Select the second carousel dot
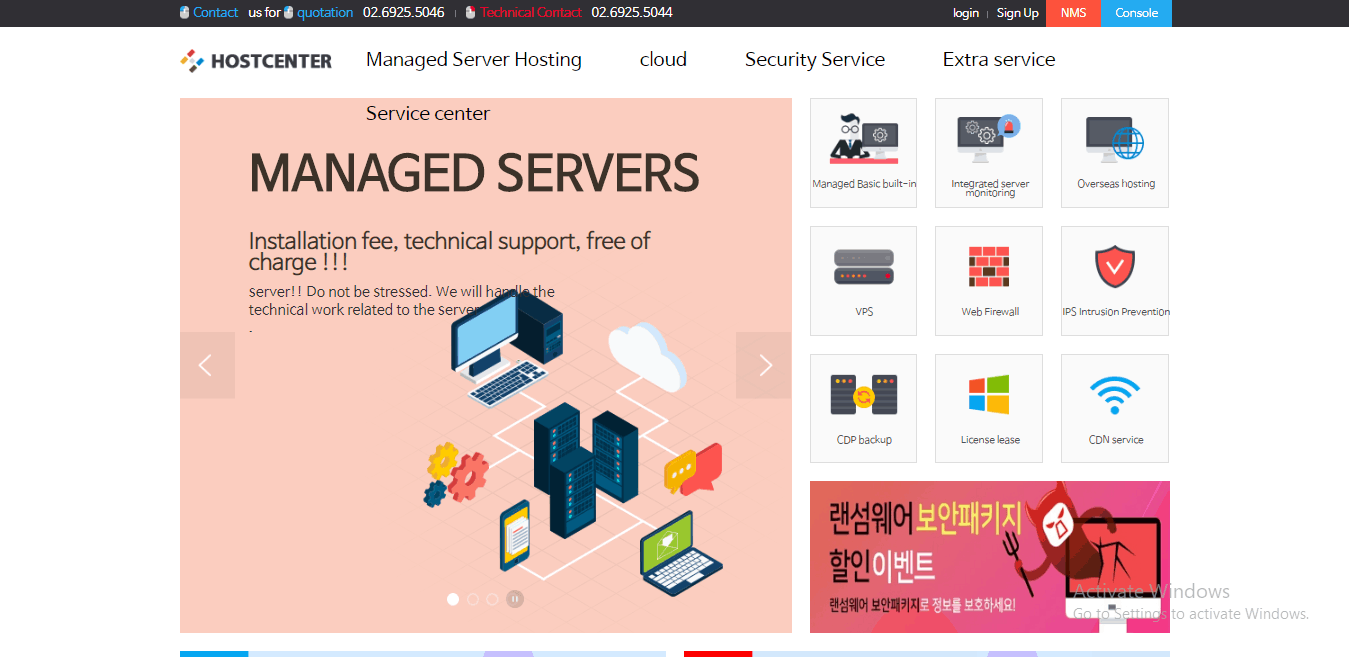 click(473, 599)
